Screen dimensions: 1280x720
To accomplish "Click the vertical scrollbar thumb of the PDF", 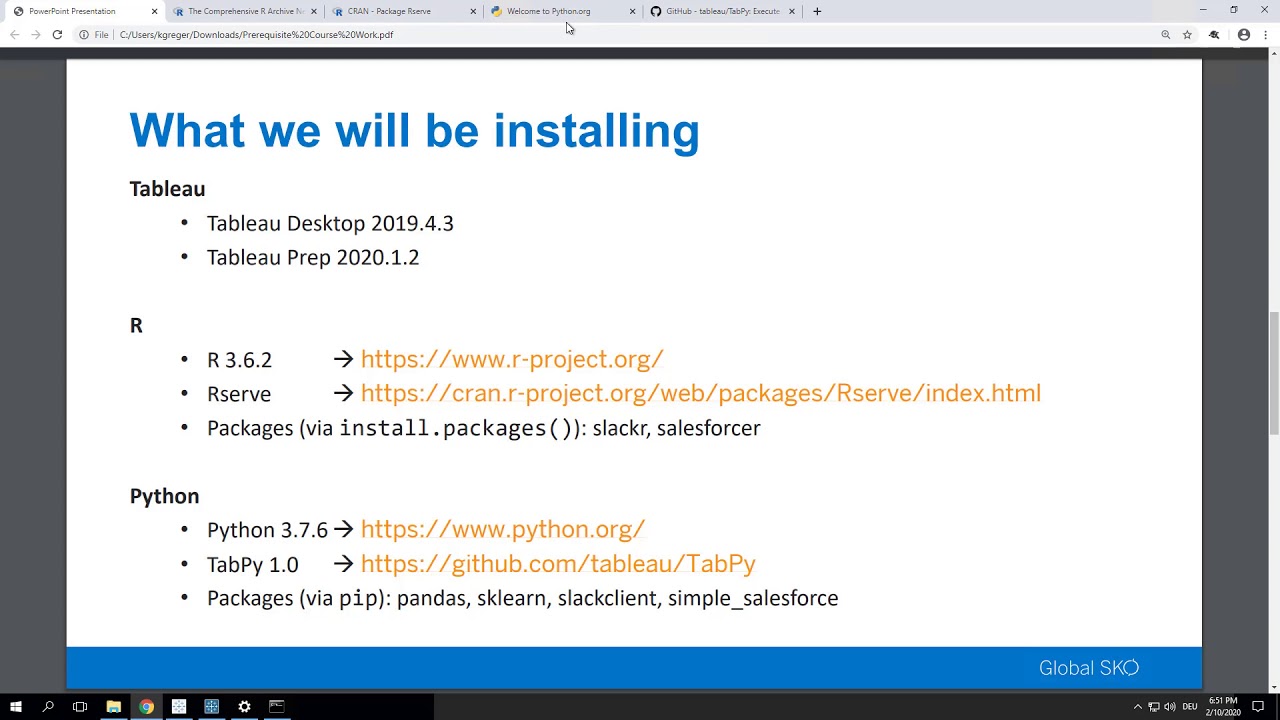I will (1273, 373).
